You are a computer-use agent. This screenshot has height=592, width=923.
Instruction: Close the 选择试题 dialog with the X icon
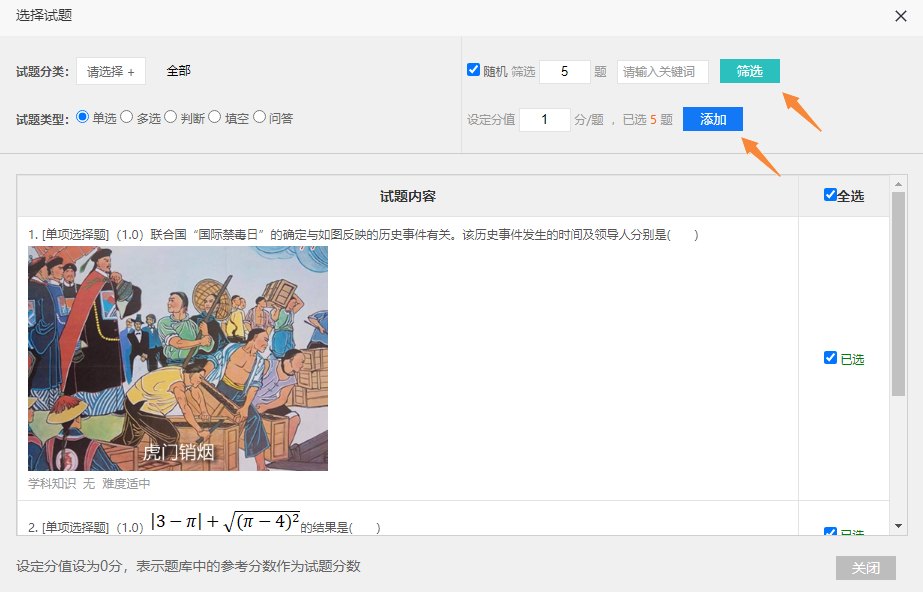901,16
